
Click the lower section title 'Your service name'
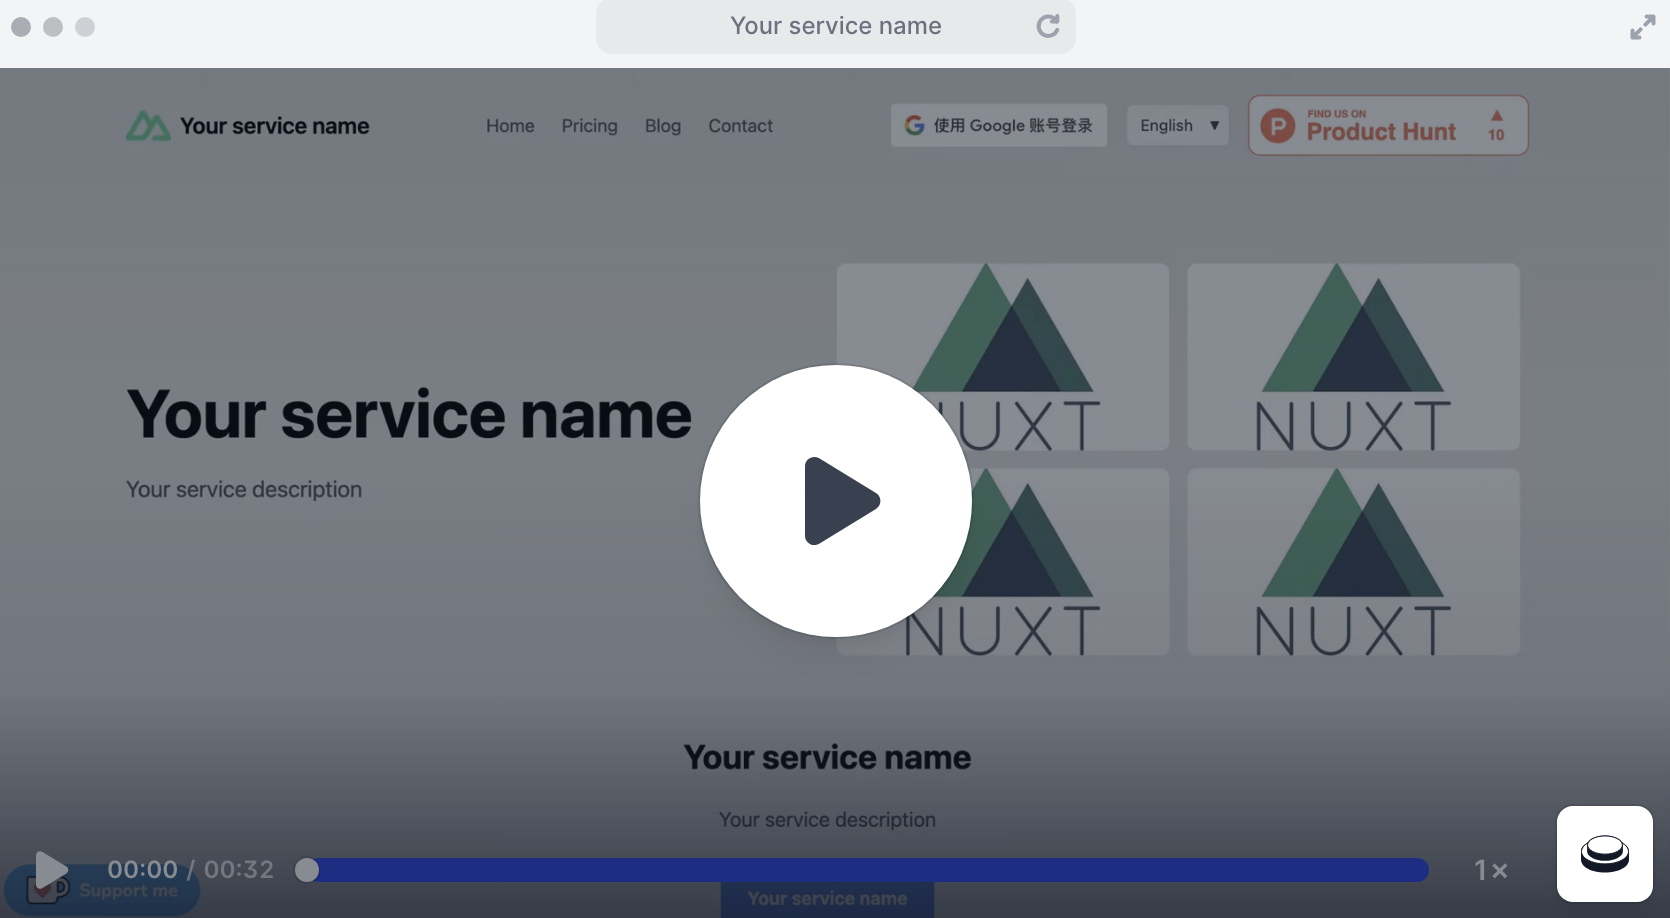click(827, 757)
